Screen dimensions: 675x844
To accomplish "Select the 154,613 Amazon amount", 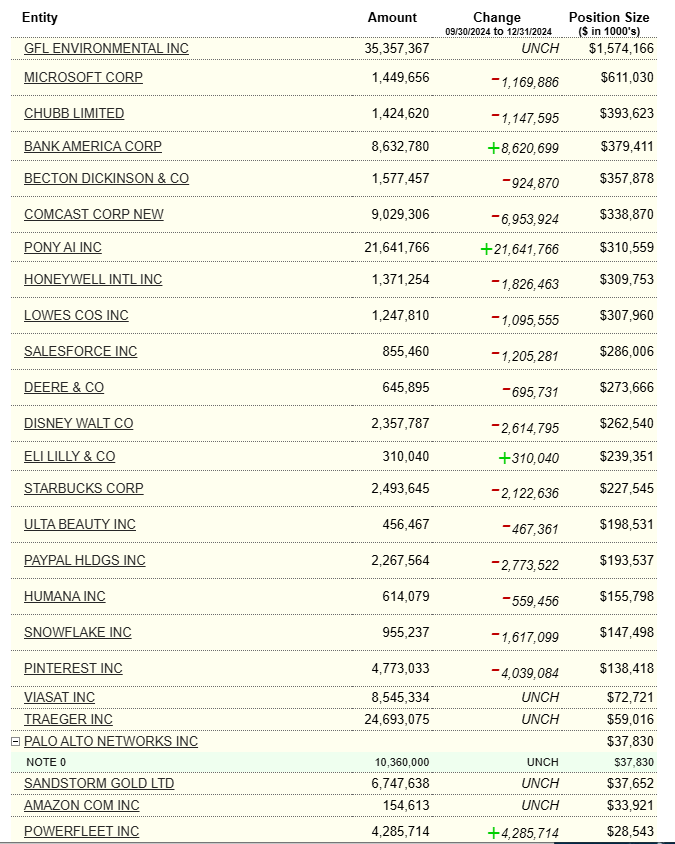I will point(405,806).
